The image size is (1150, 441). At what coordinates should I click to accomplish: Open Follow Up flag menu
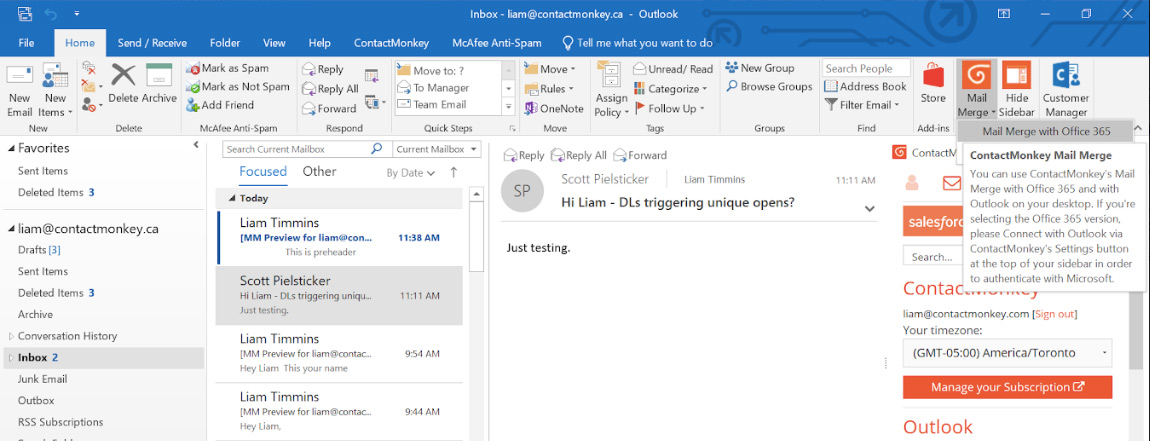pos(669,109)
